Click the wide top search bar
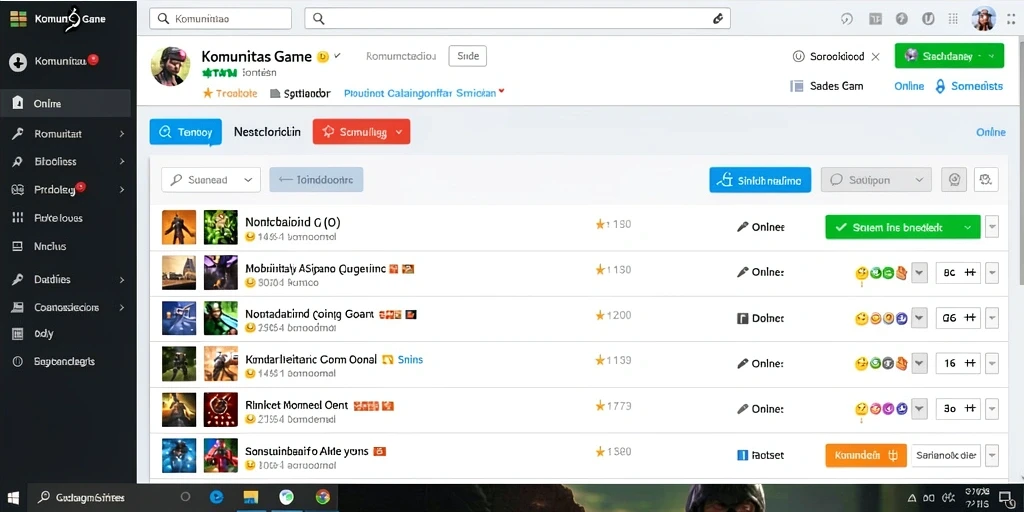The image size is (1024, 512). pos(517,19)
